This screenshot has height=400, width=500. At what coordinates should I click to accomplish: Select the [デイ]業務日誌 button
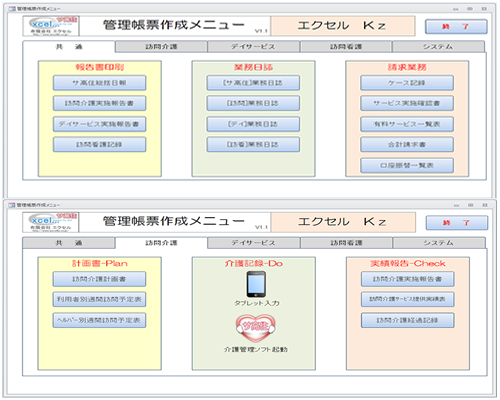click(x=253, y=124)
